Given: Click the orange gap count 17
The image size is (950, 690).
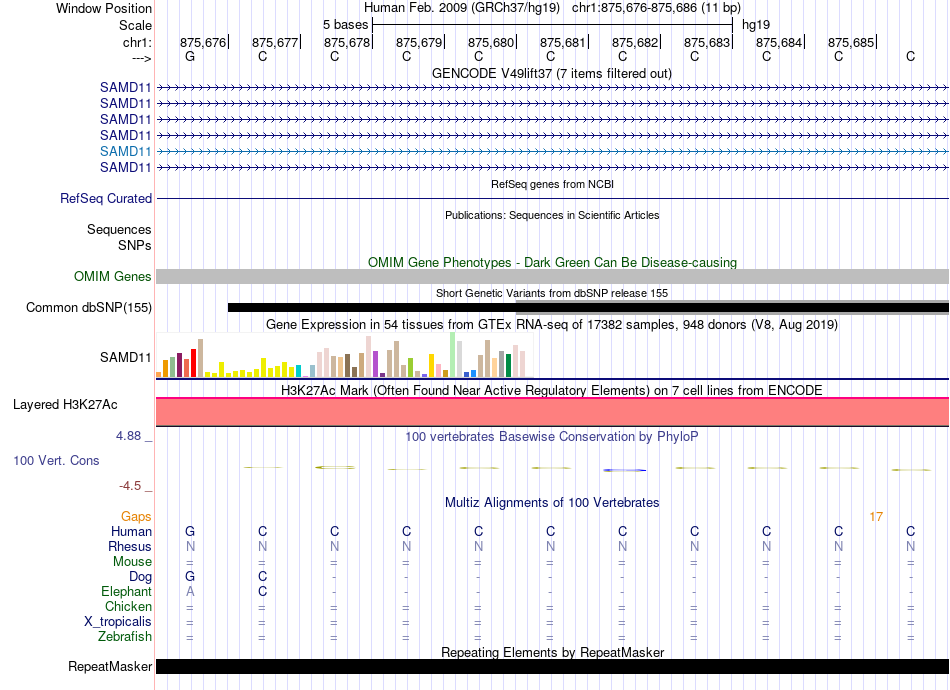Looking at the screenshot, I should [876, 517].
